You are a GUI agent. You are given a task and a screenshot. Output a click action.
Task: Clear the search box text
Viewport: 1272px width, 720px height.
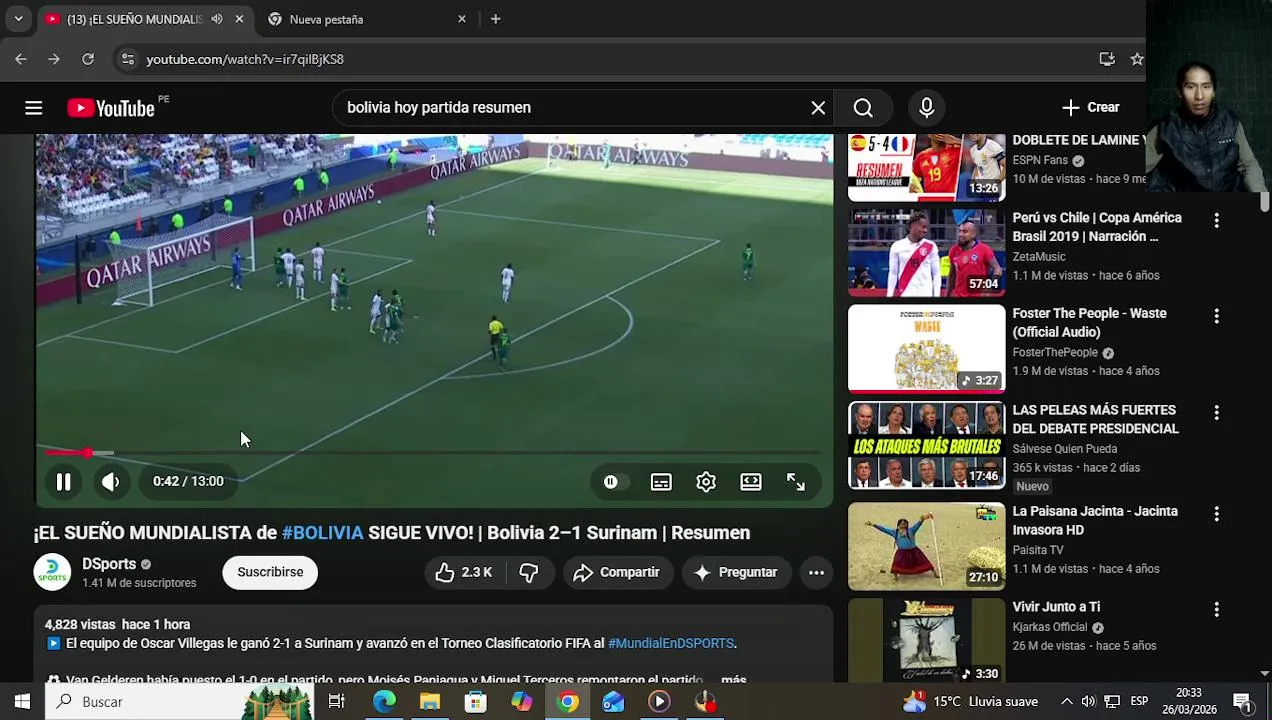coord(818,108)
